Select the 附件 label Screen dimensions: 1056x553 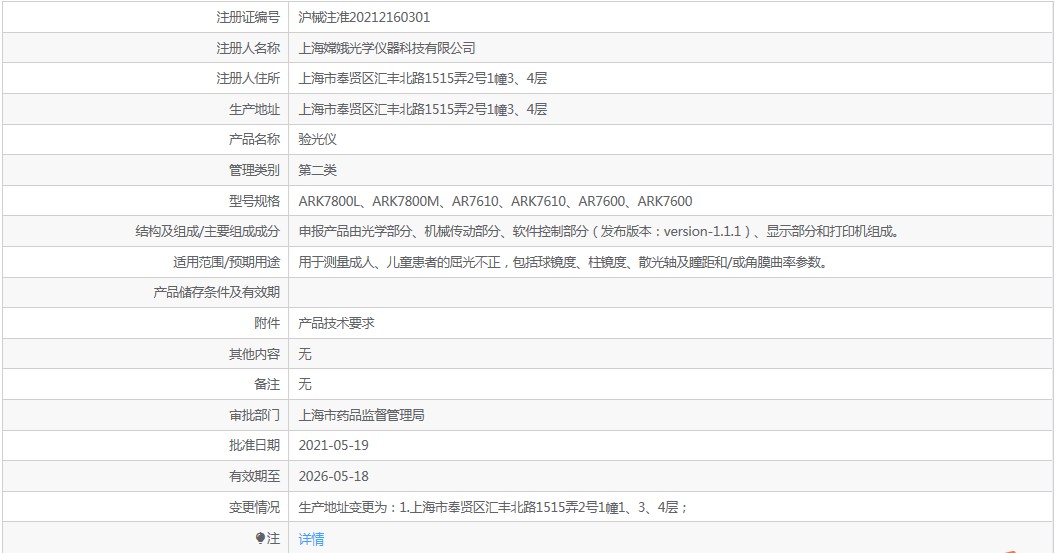267,323
